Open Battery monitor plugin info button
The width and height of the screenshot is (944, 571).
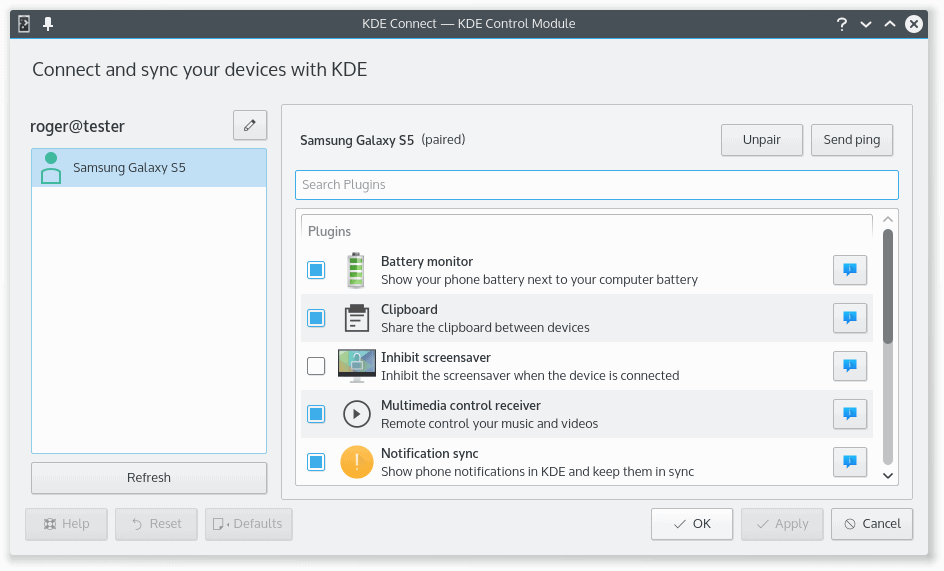tap(849, 270)
